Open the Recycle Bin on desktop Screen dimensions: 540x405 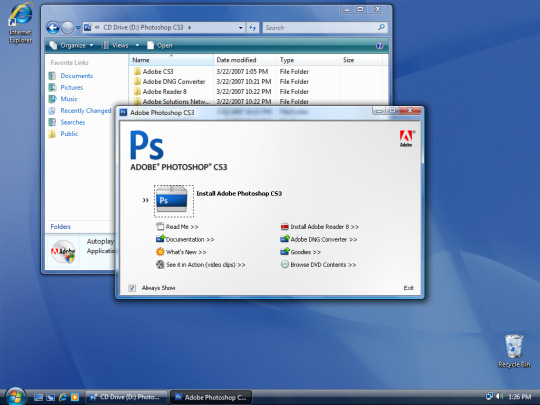click(514, 351)
